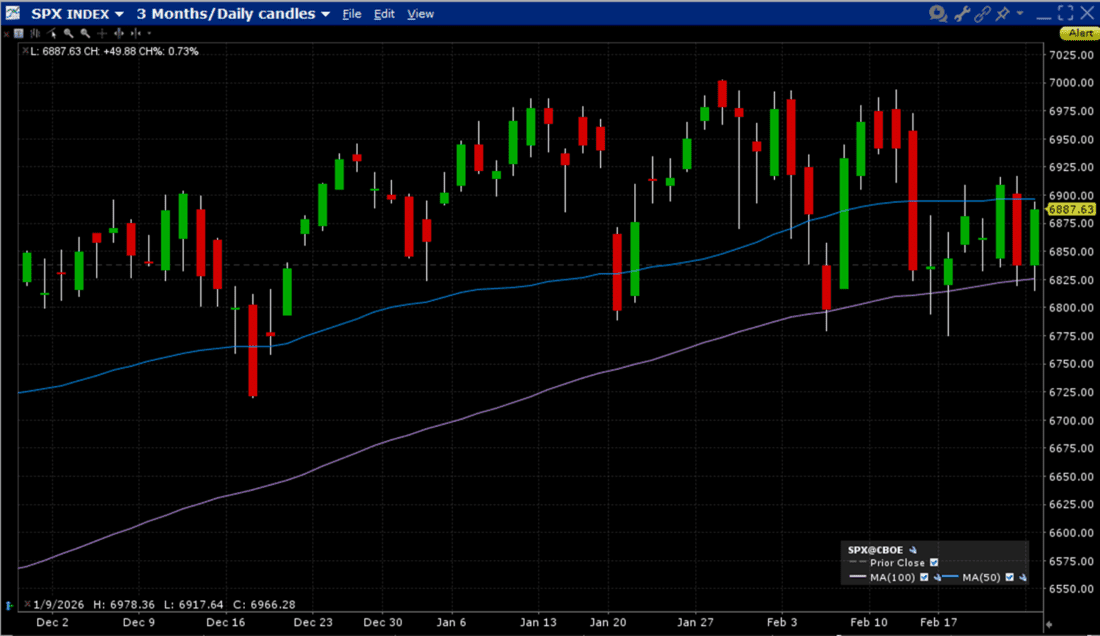Uncheck the MA(50) visibility checkbox

(1009, 577)
